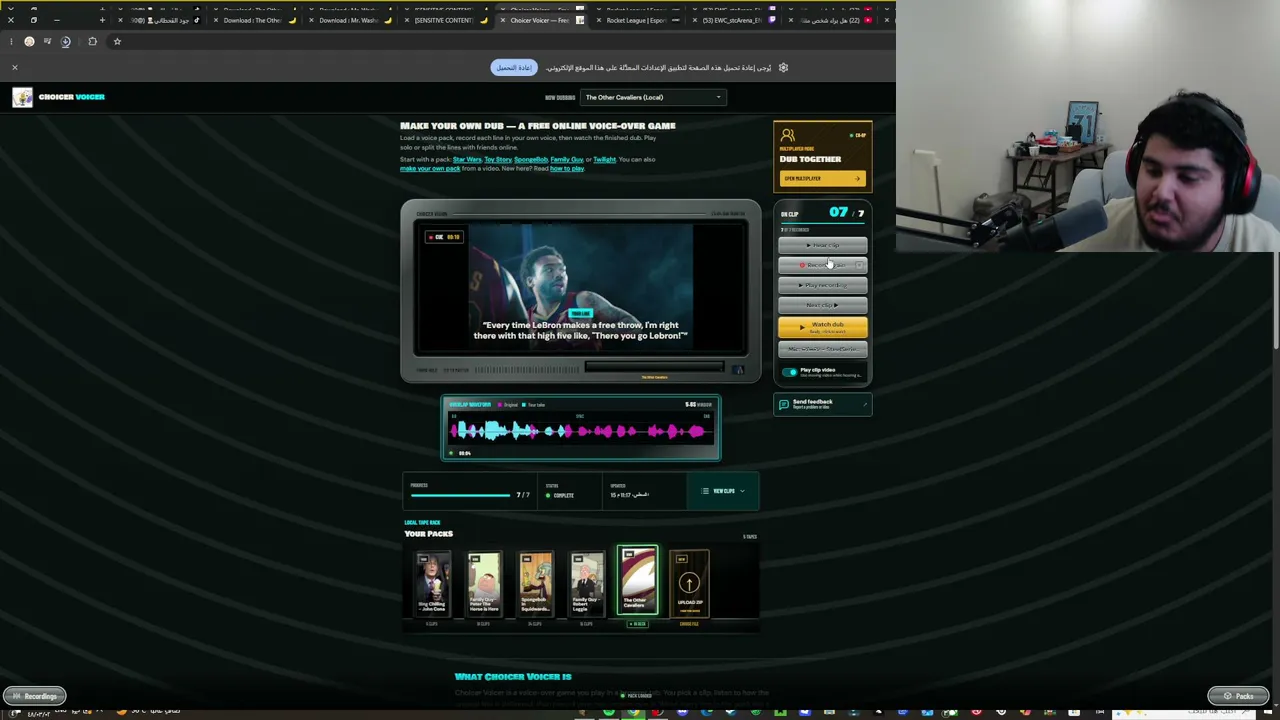Image resolution: width=1280 pixels, height=720 pixels.
Task: Click the Play recording button
Action: click(x=823, y=285)
